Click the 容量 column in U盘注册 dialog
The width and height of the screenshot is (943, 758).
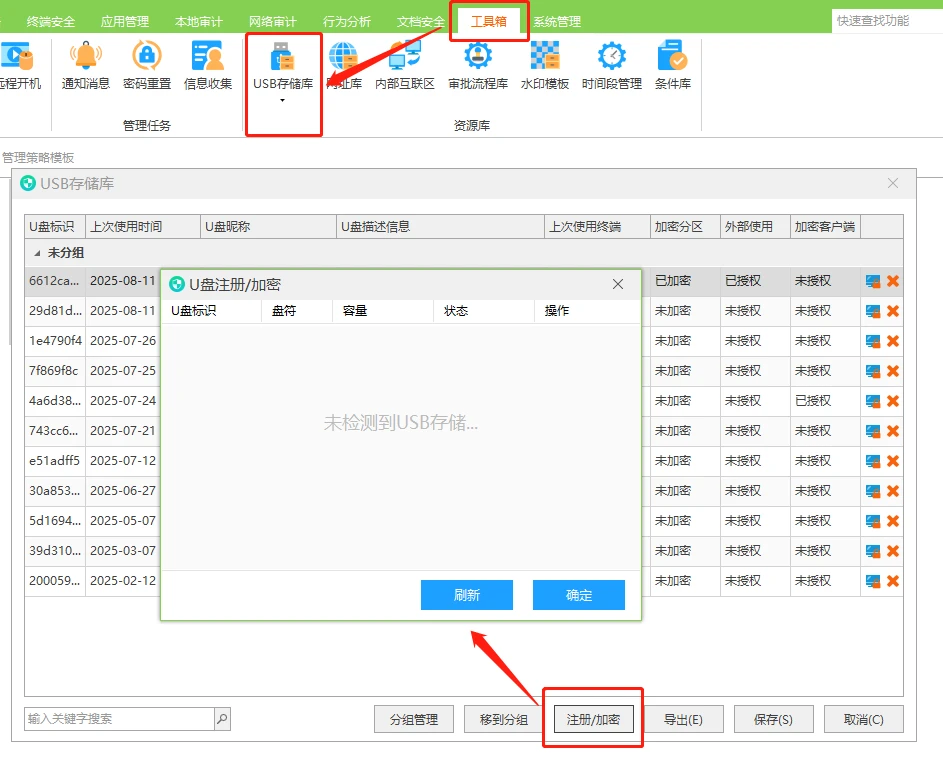[382, 311]
